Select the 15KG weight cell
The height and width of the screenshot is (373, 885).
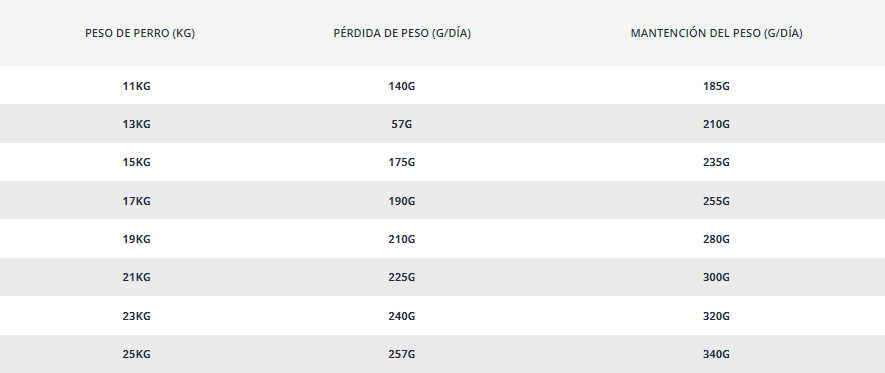point(137,163)
